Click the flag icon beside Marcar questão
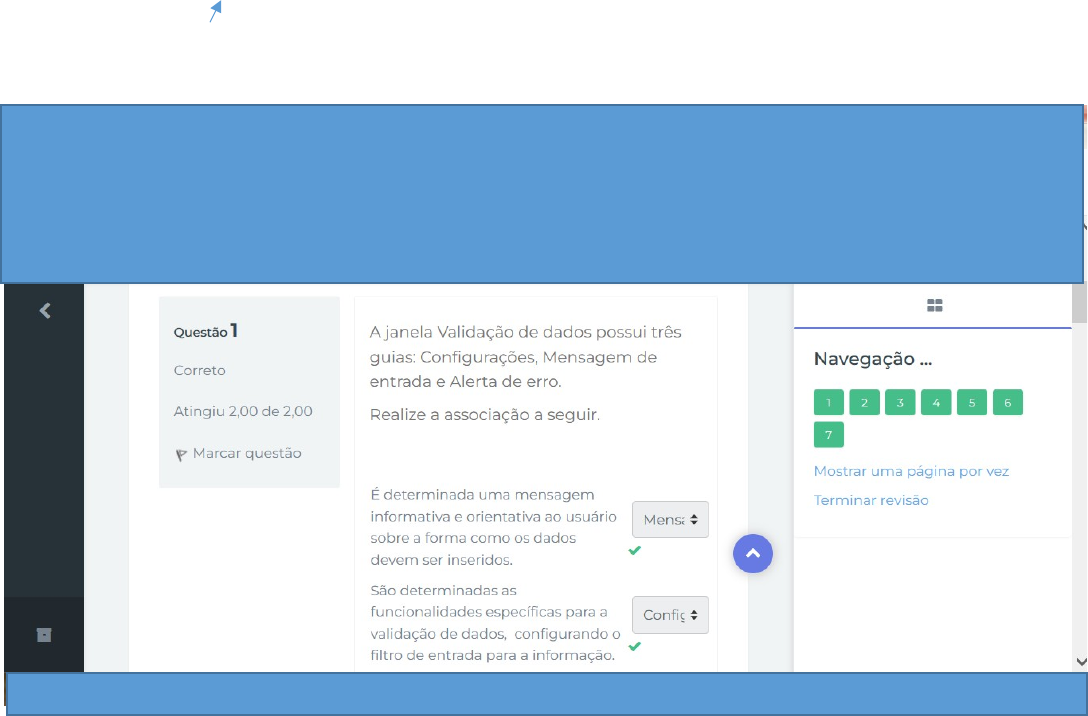 [181, 454]
